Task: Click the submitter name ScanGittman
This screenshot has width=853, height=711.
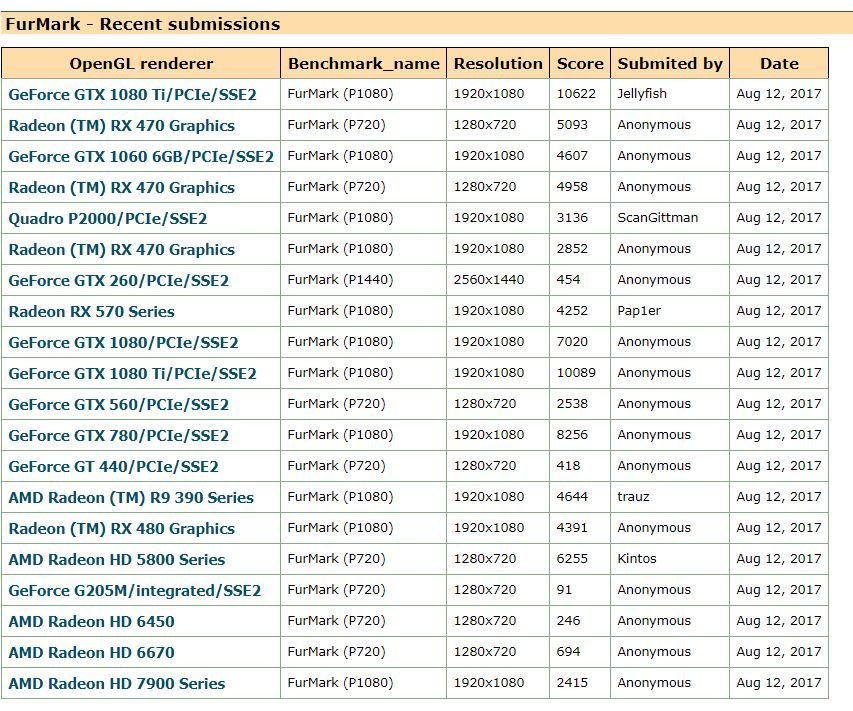Action: click(658, 218)
